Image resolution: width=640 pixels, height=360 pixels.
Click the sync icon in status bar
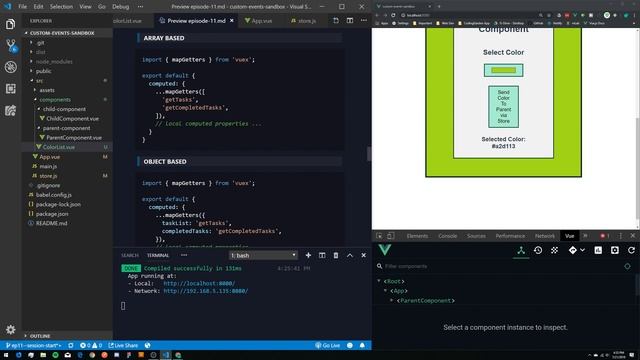point(71,345)
